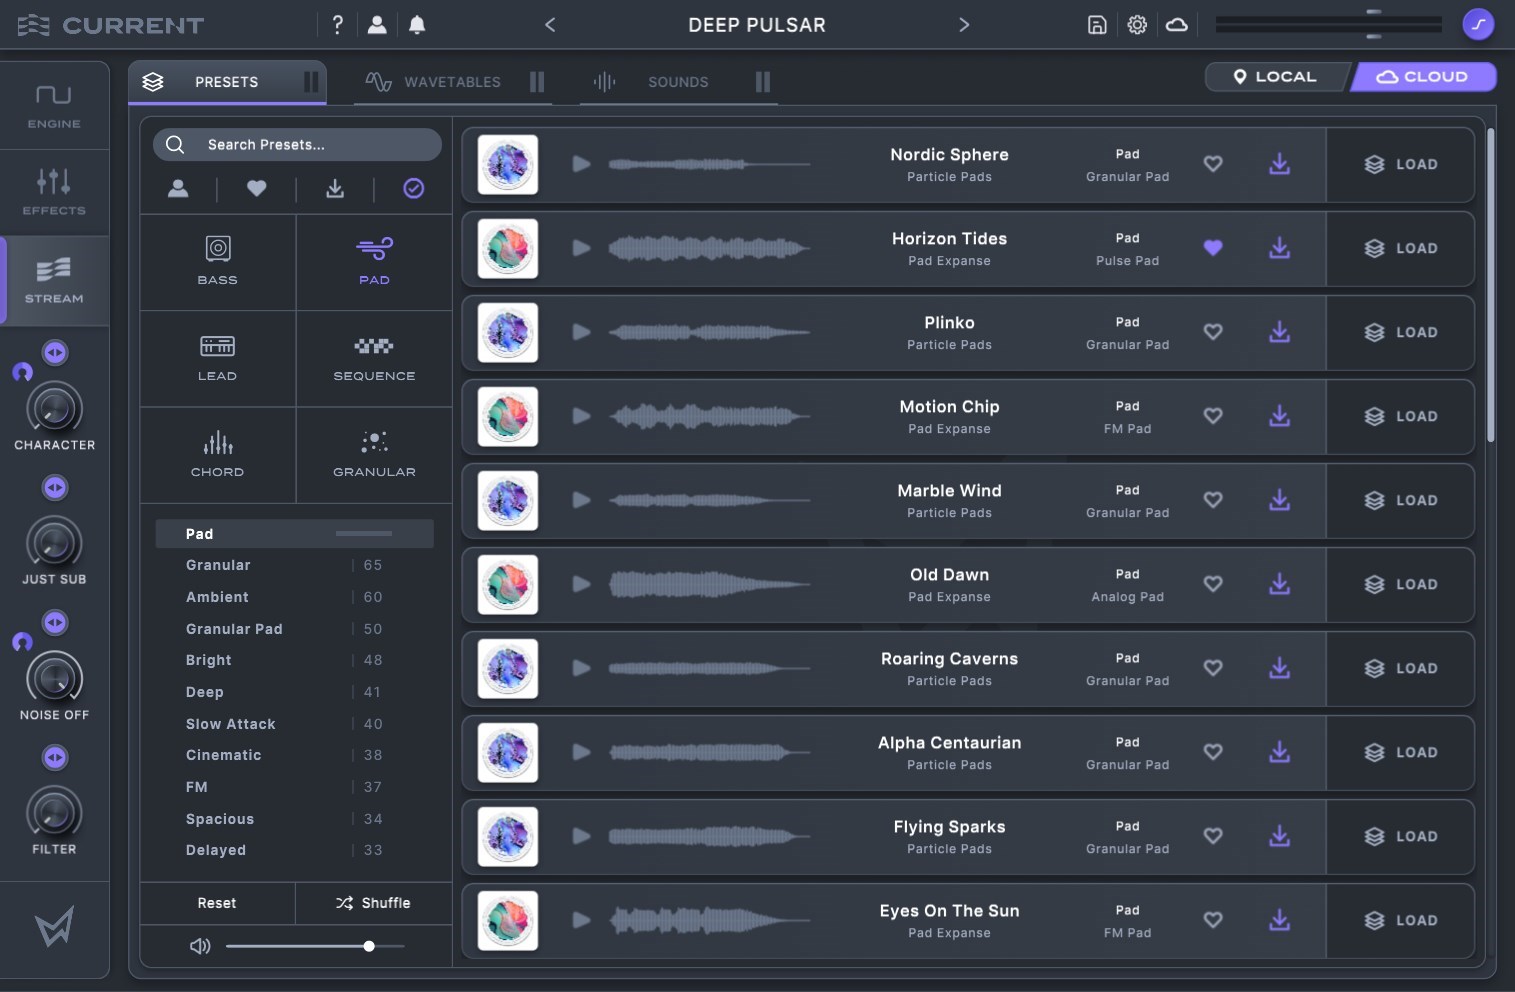Go to next preset arrow
The height and width of the screenshot is (992, 1515).
coord(964,25)
